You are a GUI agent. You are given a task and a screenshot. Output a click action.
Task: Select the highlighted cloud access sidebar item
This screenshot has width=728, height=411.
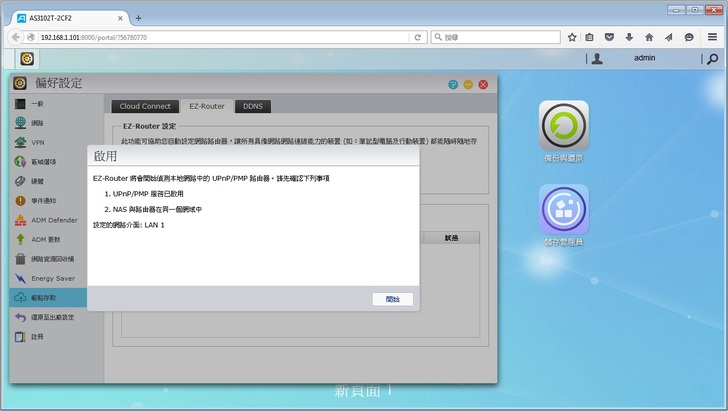click(x=48, y=298)
